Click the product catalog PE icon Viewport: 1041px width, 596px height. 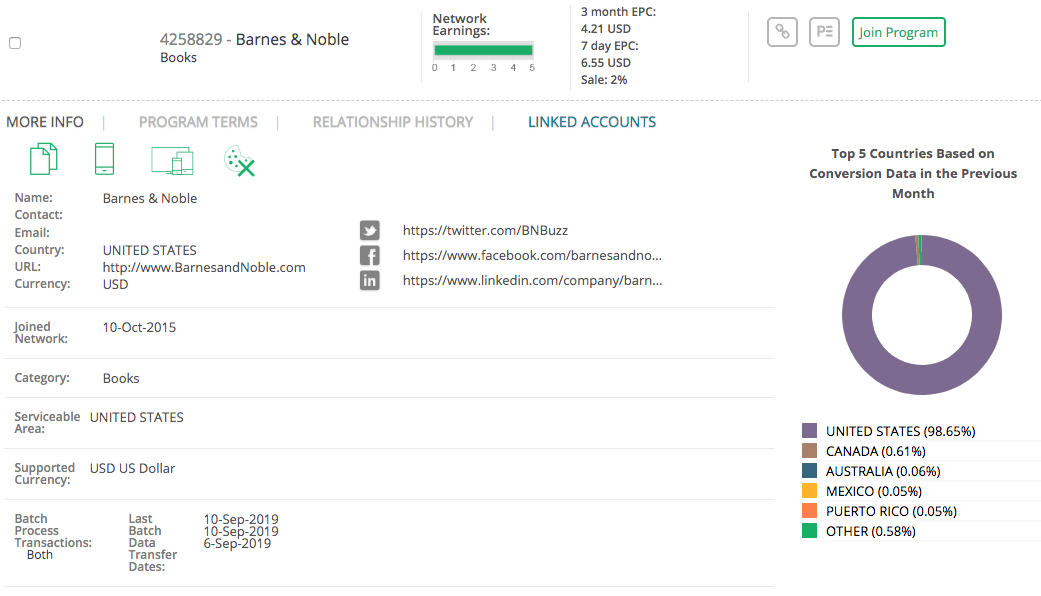[824, 32]
